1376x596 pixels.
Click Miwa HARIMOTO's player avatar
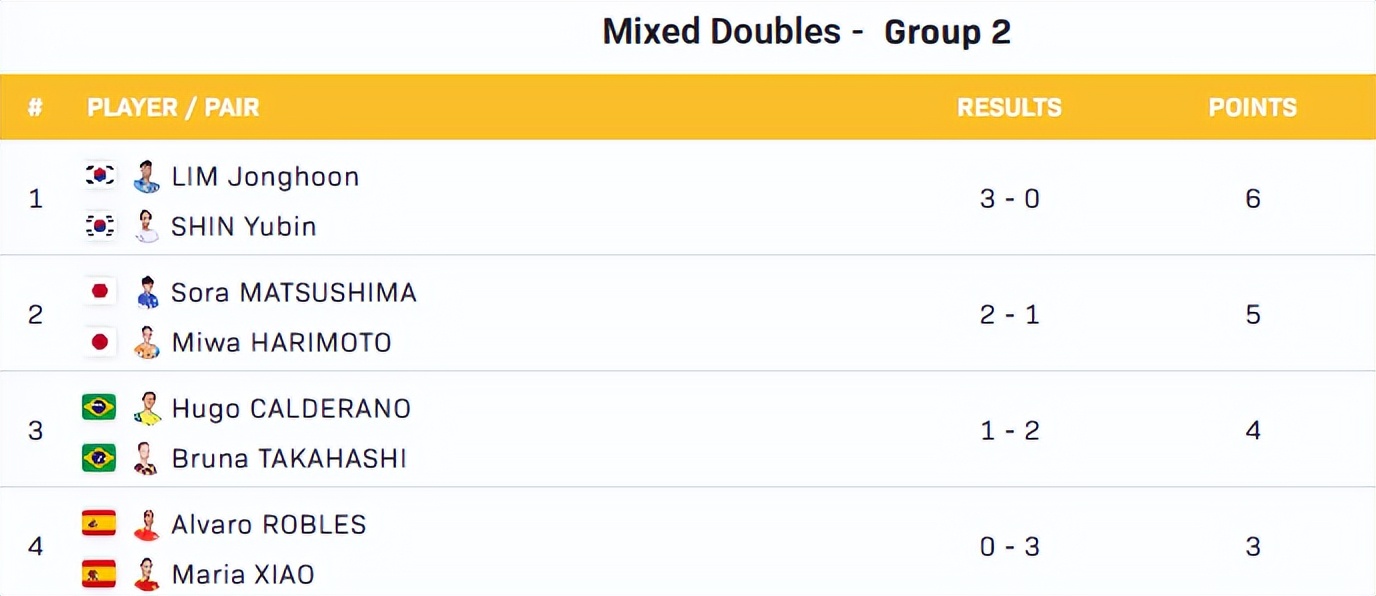pyautogui.click(x=147, y=342)
